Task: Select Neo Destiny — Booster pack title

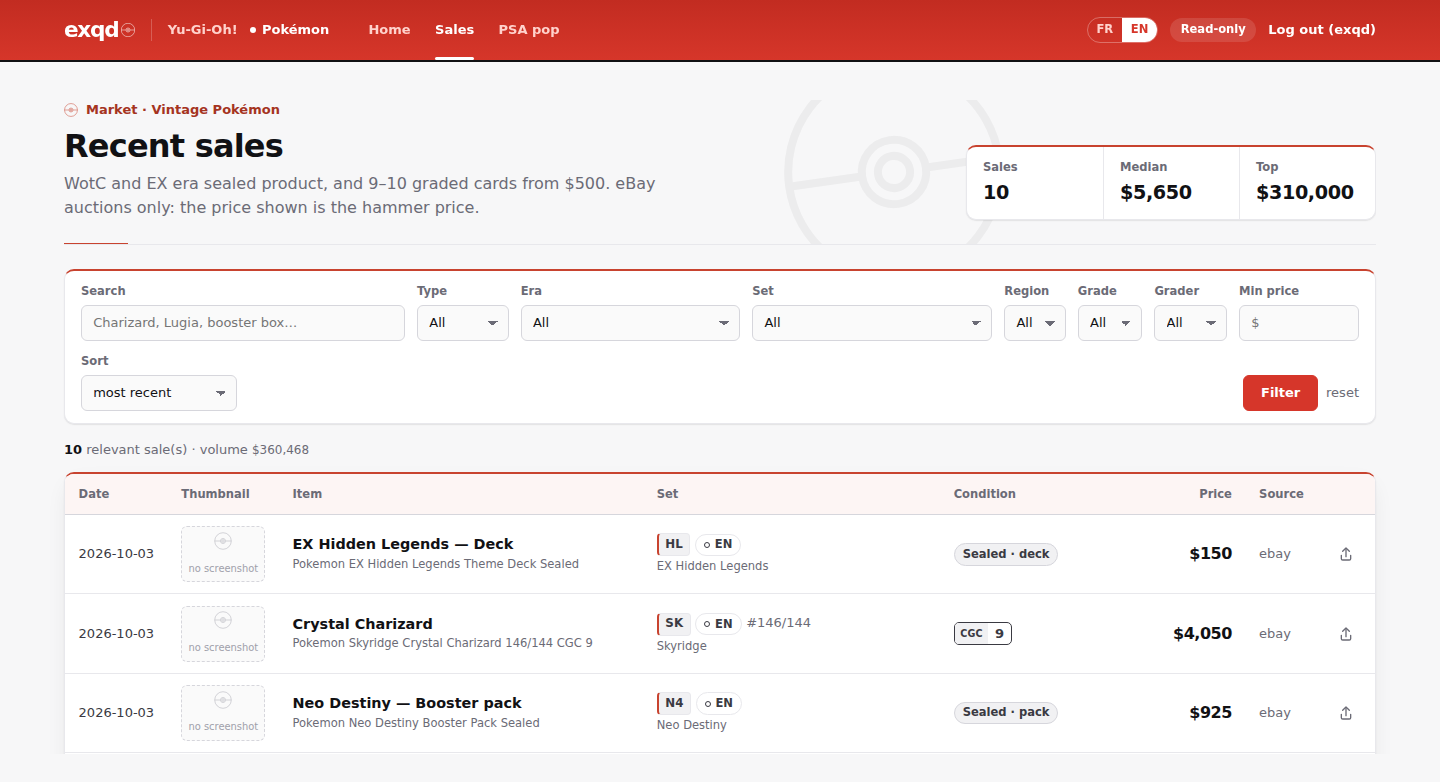Action: 407,703
